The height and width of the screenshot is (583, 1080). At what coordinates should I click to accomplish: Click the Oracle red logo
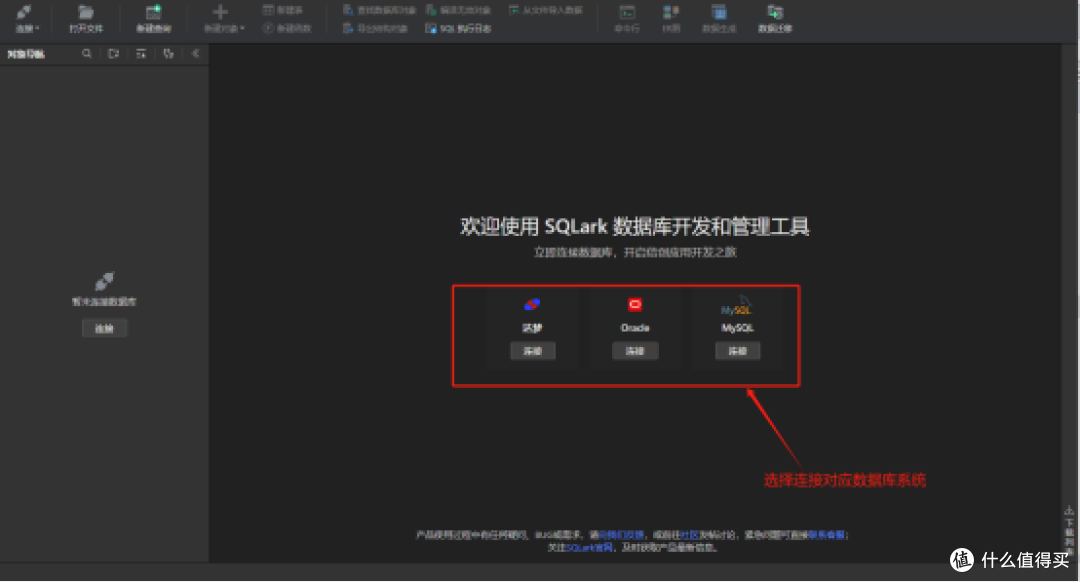point(635,304)
